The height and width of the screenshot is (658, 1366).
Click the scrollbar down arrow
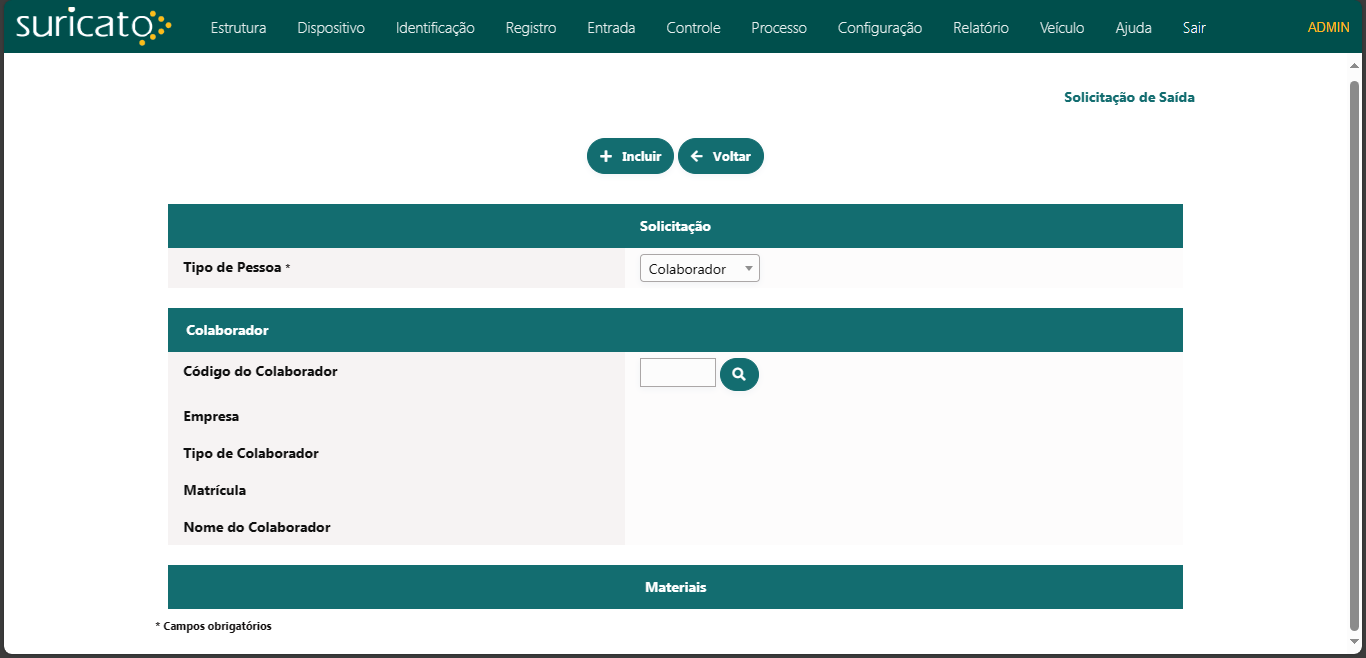click(x=1355, y=641)
